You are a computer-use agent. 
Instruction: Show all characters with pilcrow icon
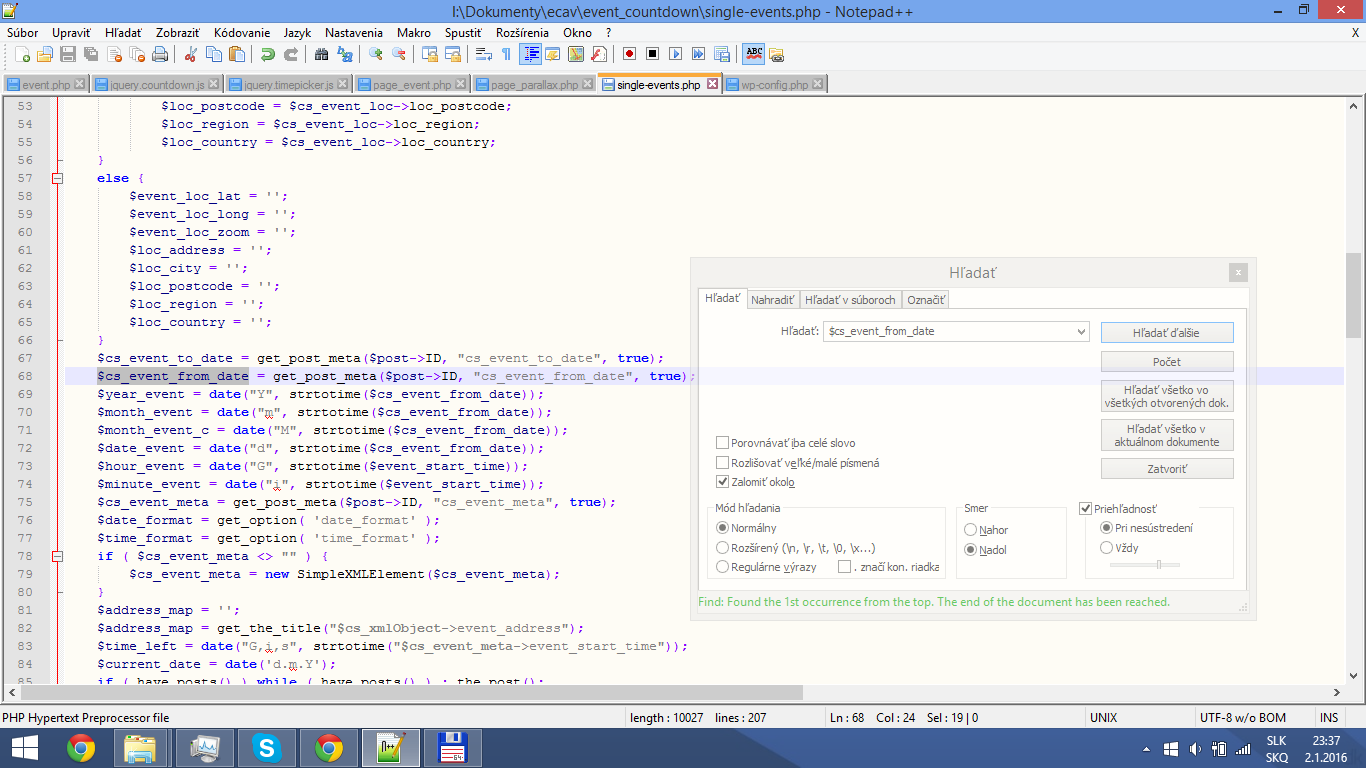[x=506, y=54]
